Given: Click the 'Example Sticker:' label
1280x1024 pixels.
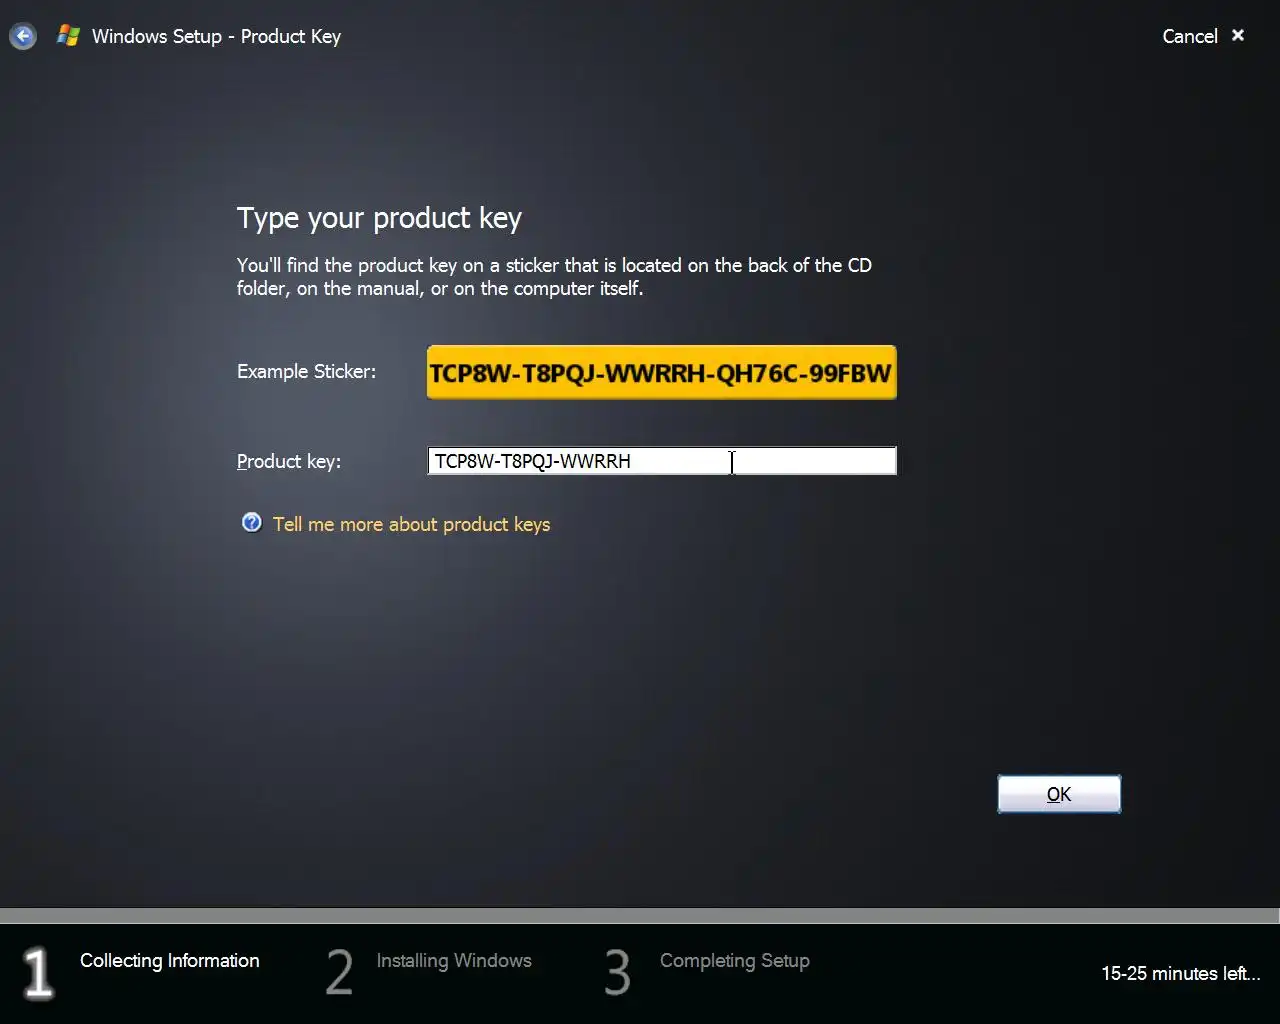Looking at the screenshot, I should tap(307, 371).
